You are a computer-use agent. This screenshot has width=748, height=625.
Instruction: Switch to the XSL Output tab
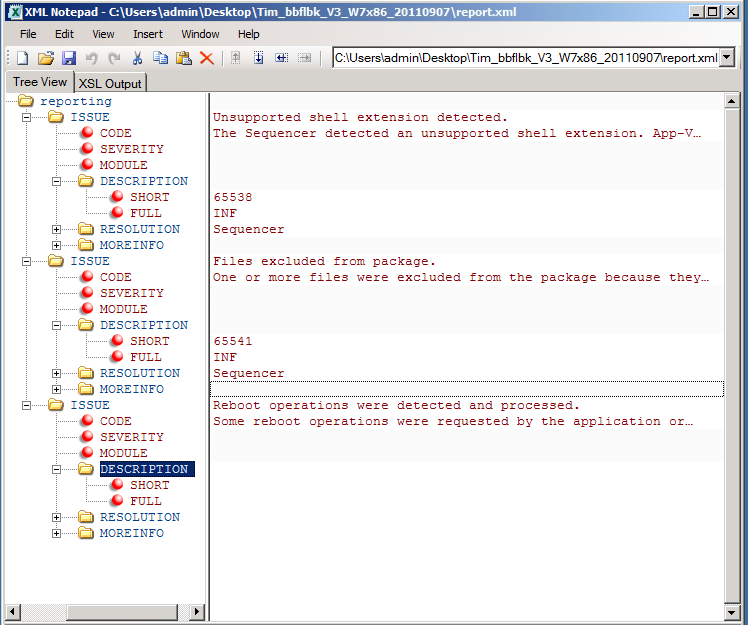(110, 83)
